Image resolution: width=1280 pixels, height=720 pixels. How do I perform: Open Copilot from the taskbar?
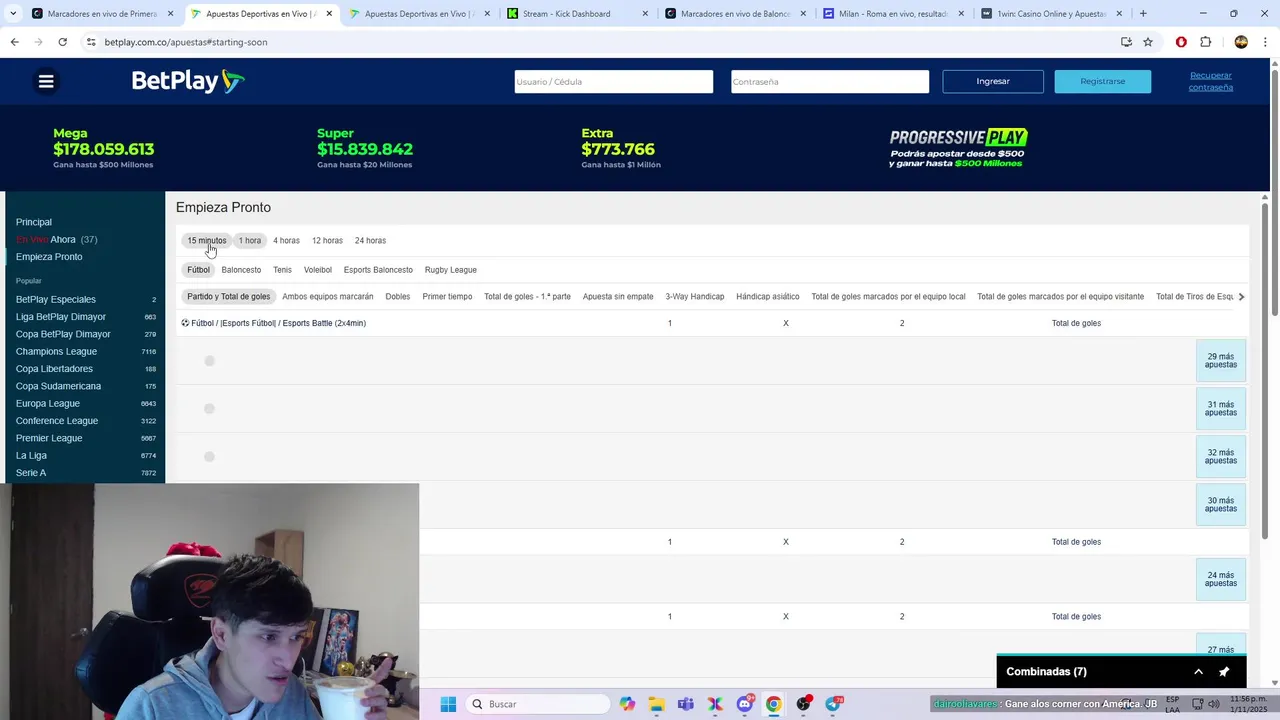(x=627, y=704)
